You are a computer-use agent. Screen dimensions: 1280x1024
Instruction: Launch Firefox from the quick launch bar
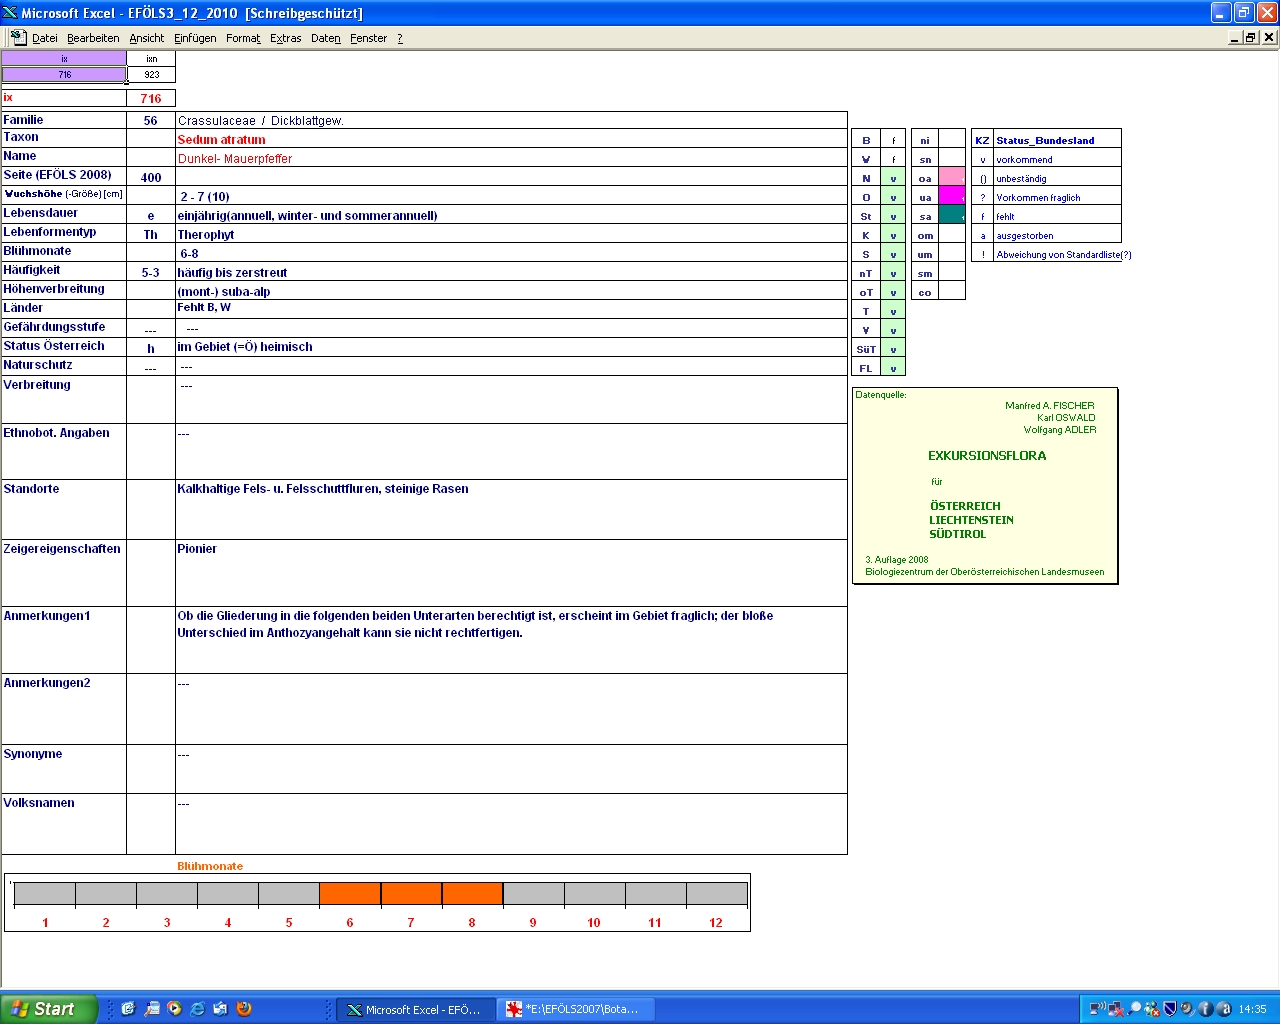(244, 1009)
